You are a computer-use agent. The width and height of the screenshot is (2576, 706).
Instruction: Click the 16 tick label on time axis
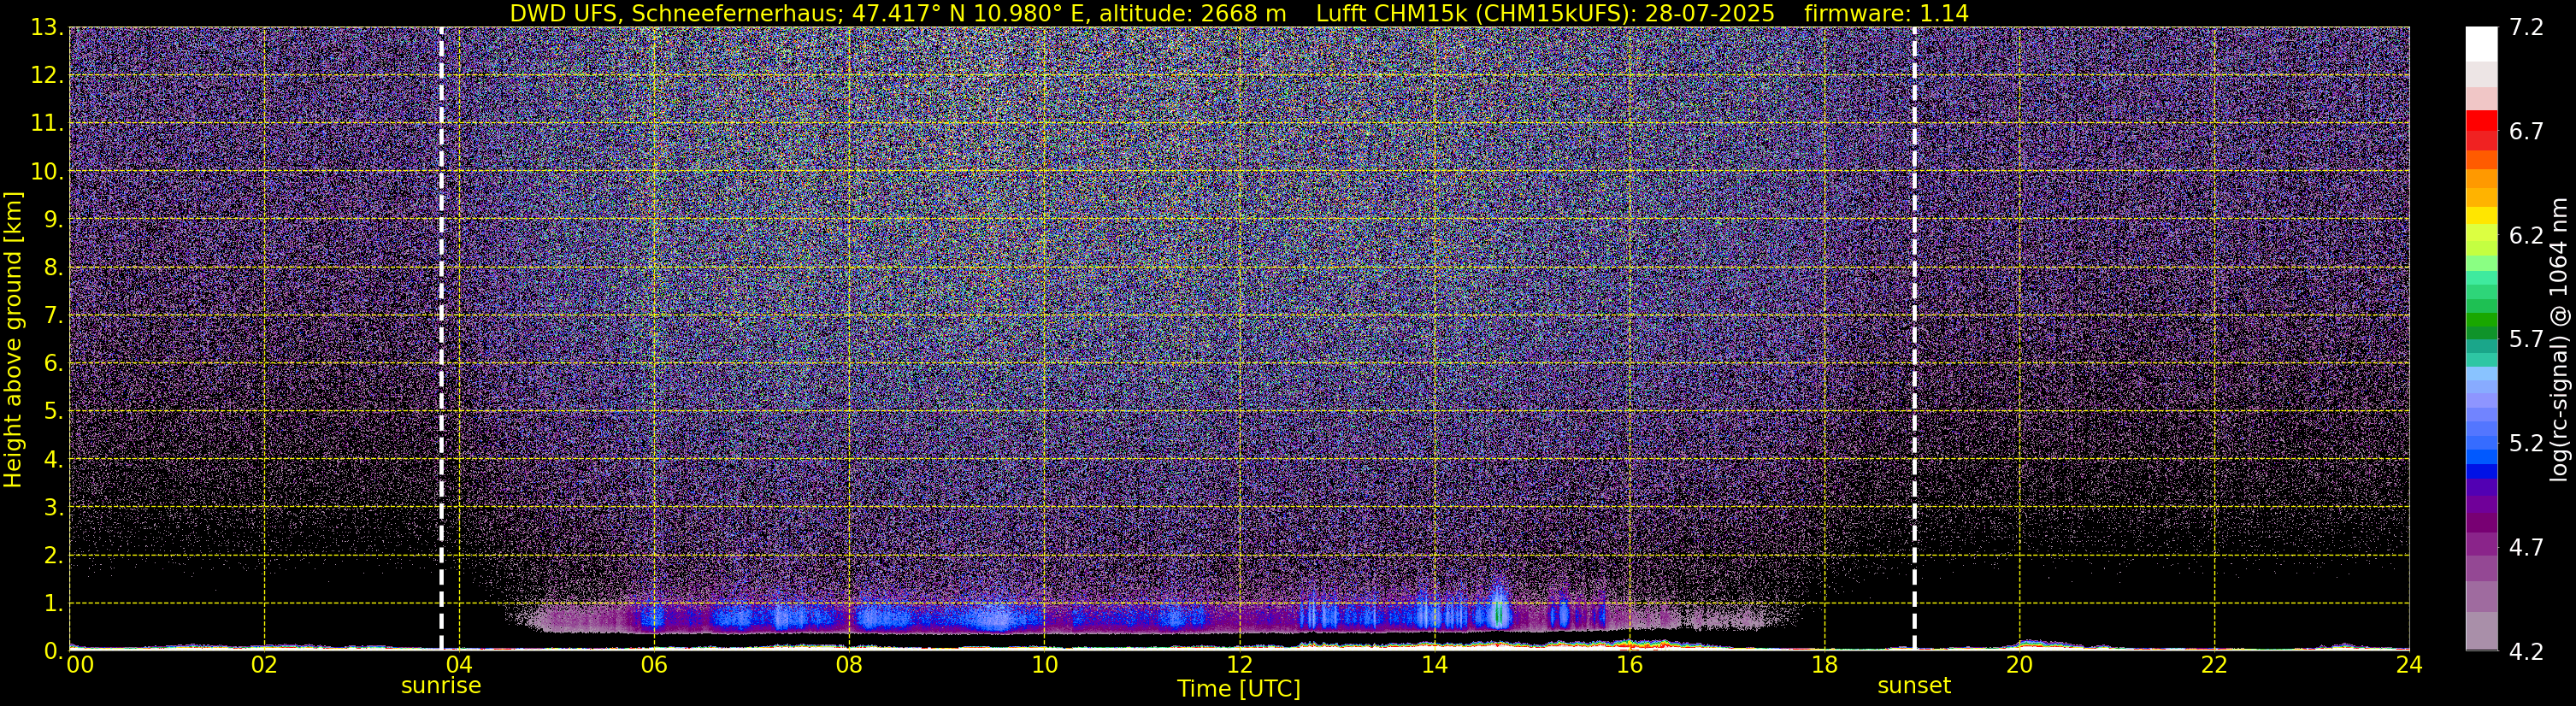click(x=1629, y=665)
